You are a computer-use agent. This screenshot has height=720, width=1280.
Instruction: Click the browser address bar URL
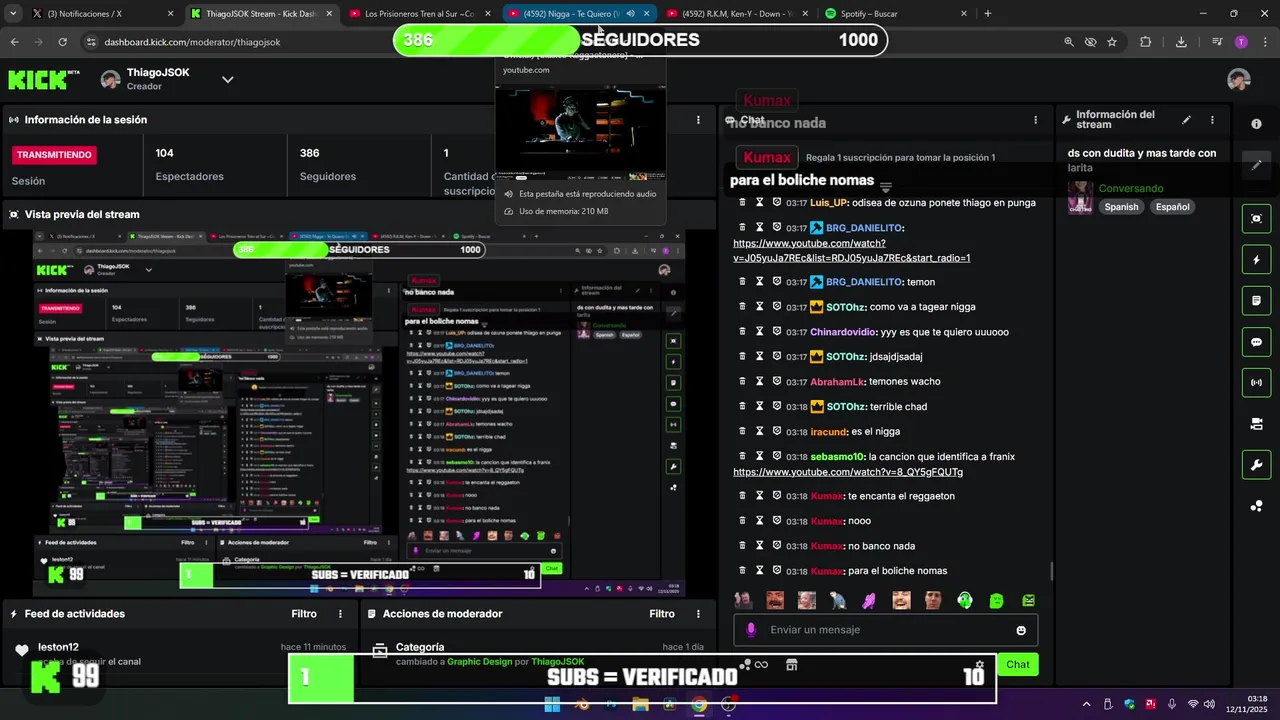(x=192, y=42)
